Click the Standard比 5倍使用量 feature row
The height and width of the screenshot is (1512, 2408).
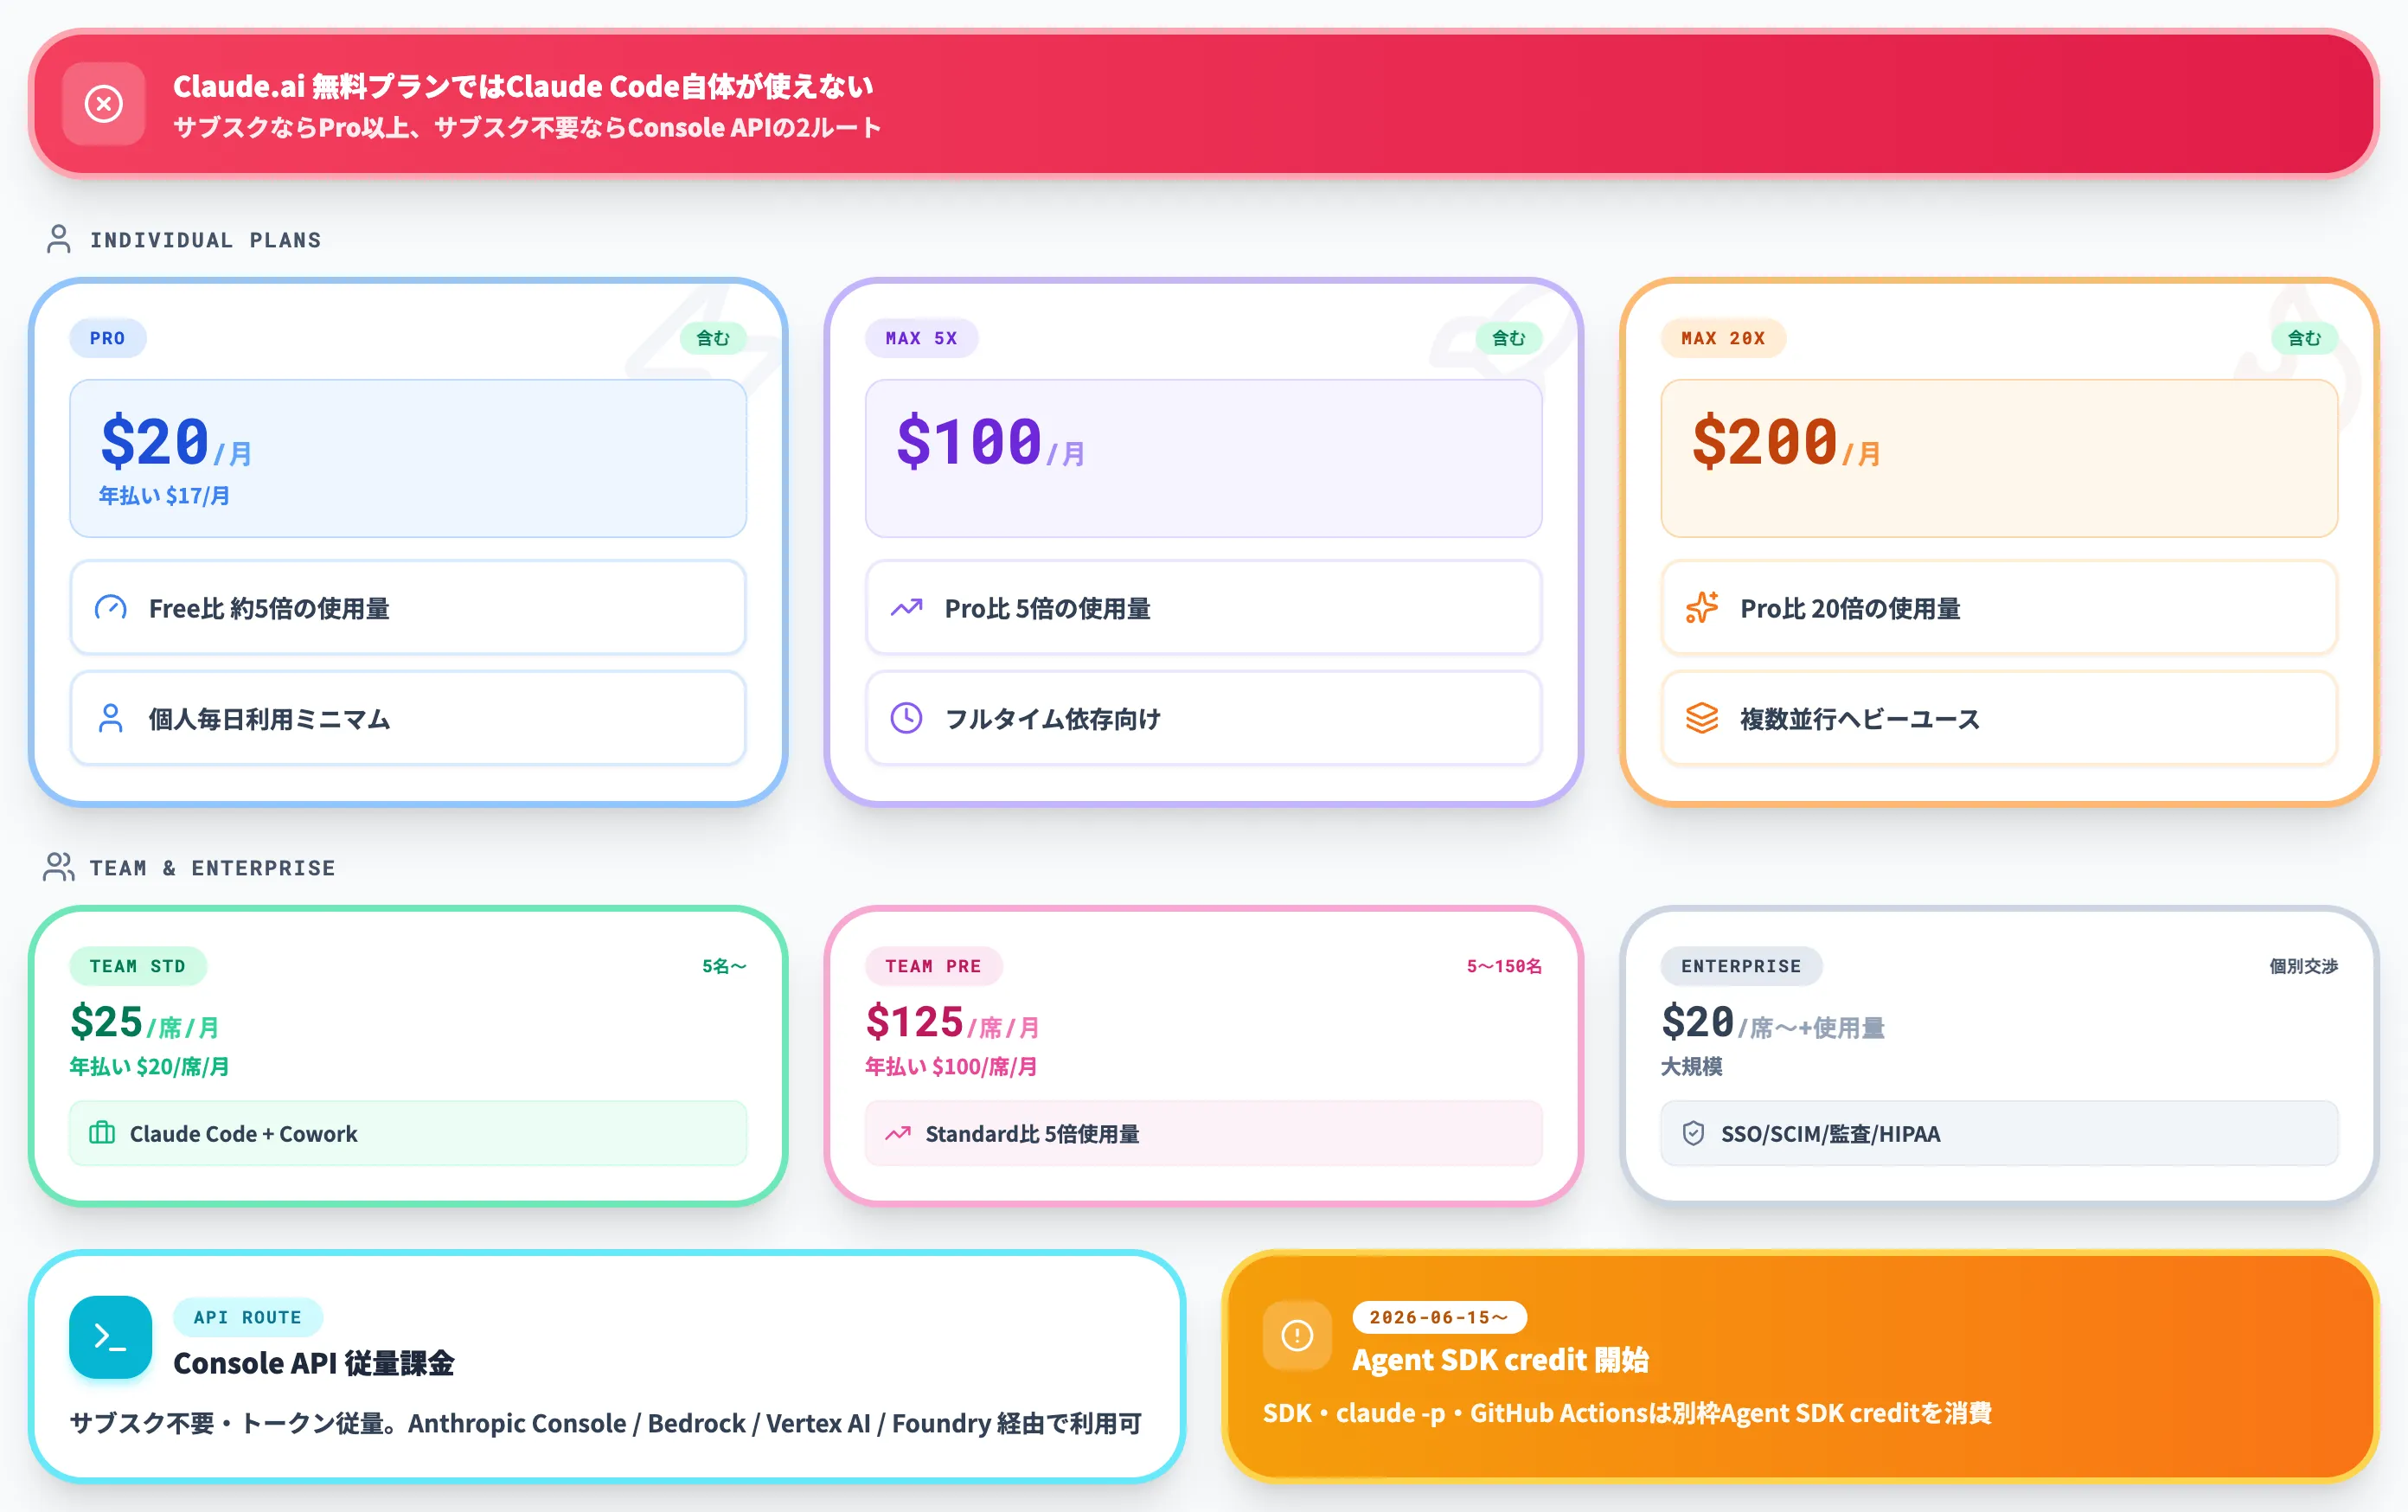tap(1203, 1133)
